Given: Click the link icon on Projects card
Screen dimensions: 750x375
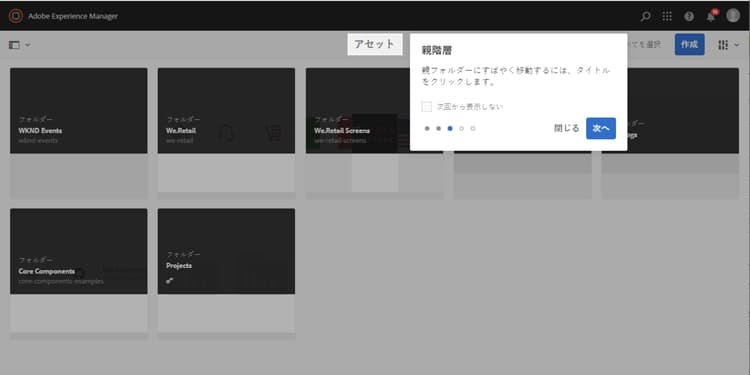Looking at the screenshot, I should [169, 281].
